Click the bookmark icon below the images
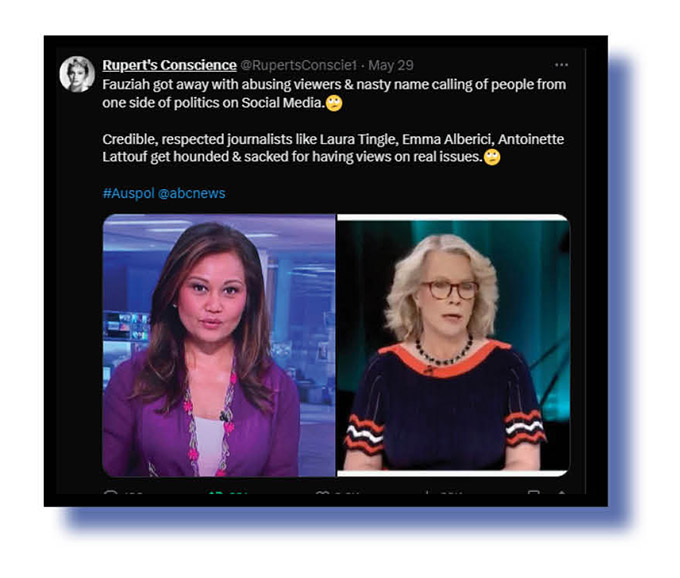This screenshot has width=680, height=578. coord(534,492)
